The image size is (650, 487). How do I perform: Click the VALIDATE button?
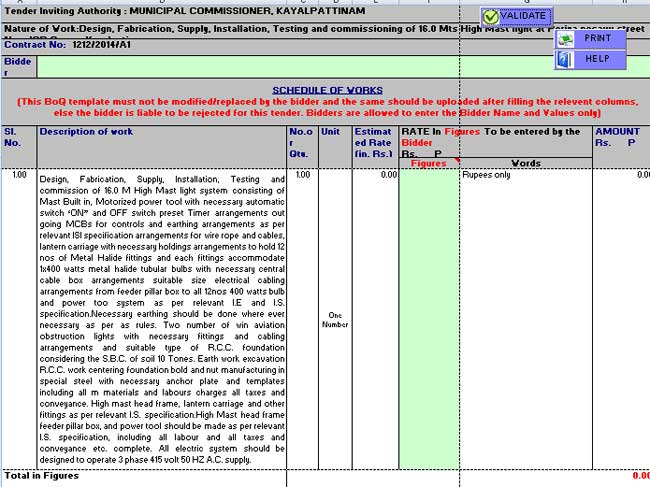[517, 17]
